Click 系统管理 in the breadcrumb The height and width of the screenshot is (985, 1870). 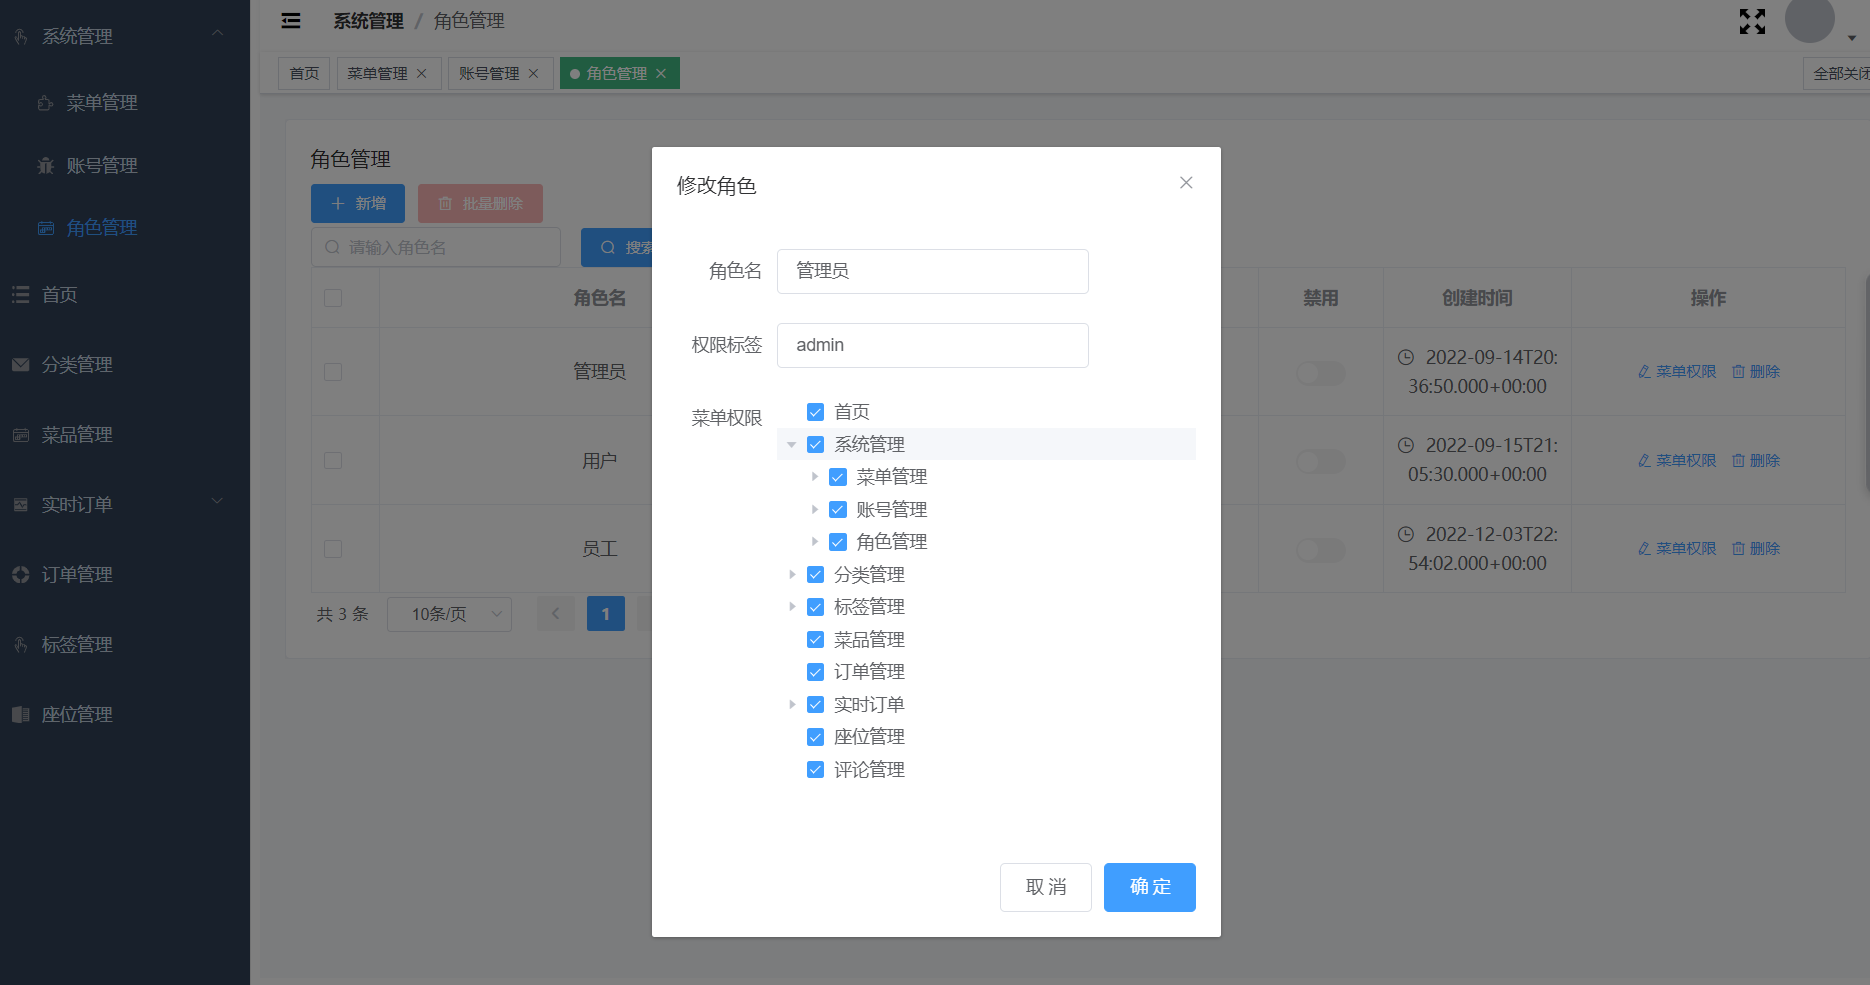(368, 21)
